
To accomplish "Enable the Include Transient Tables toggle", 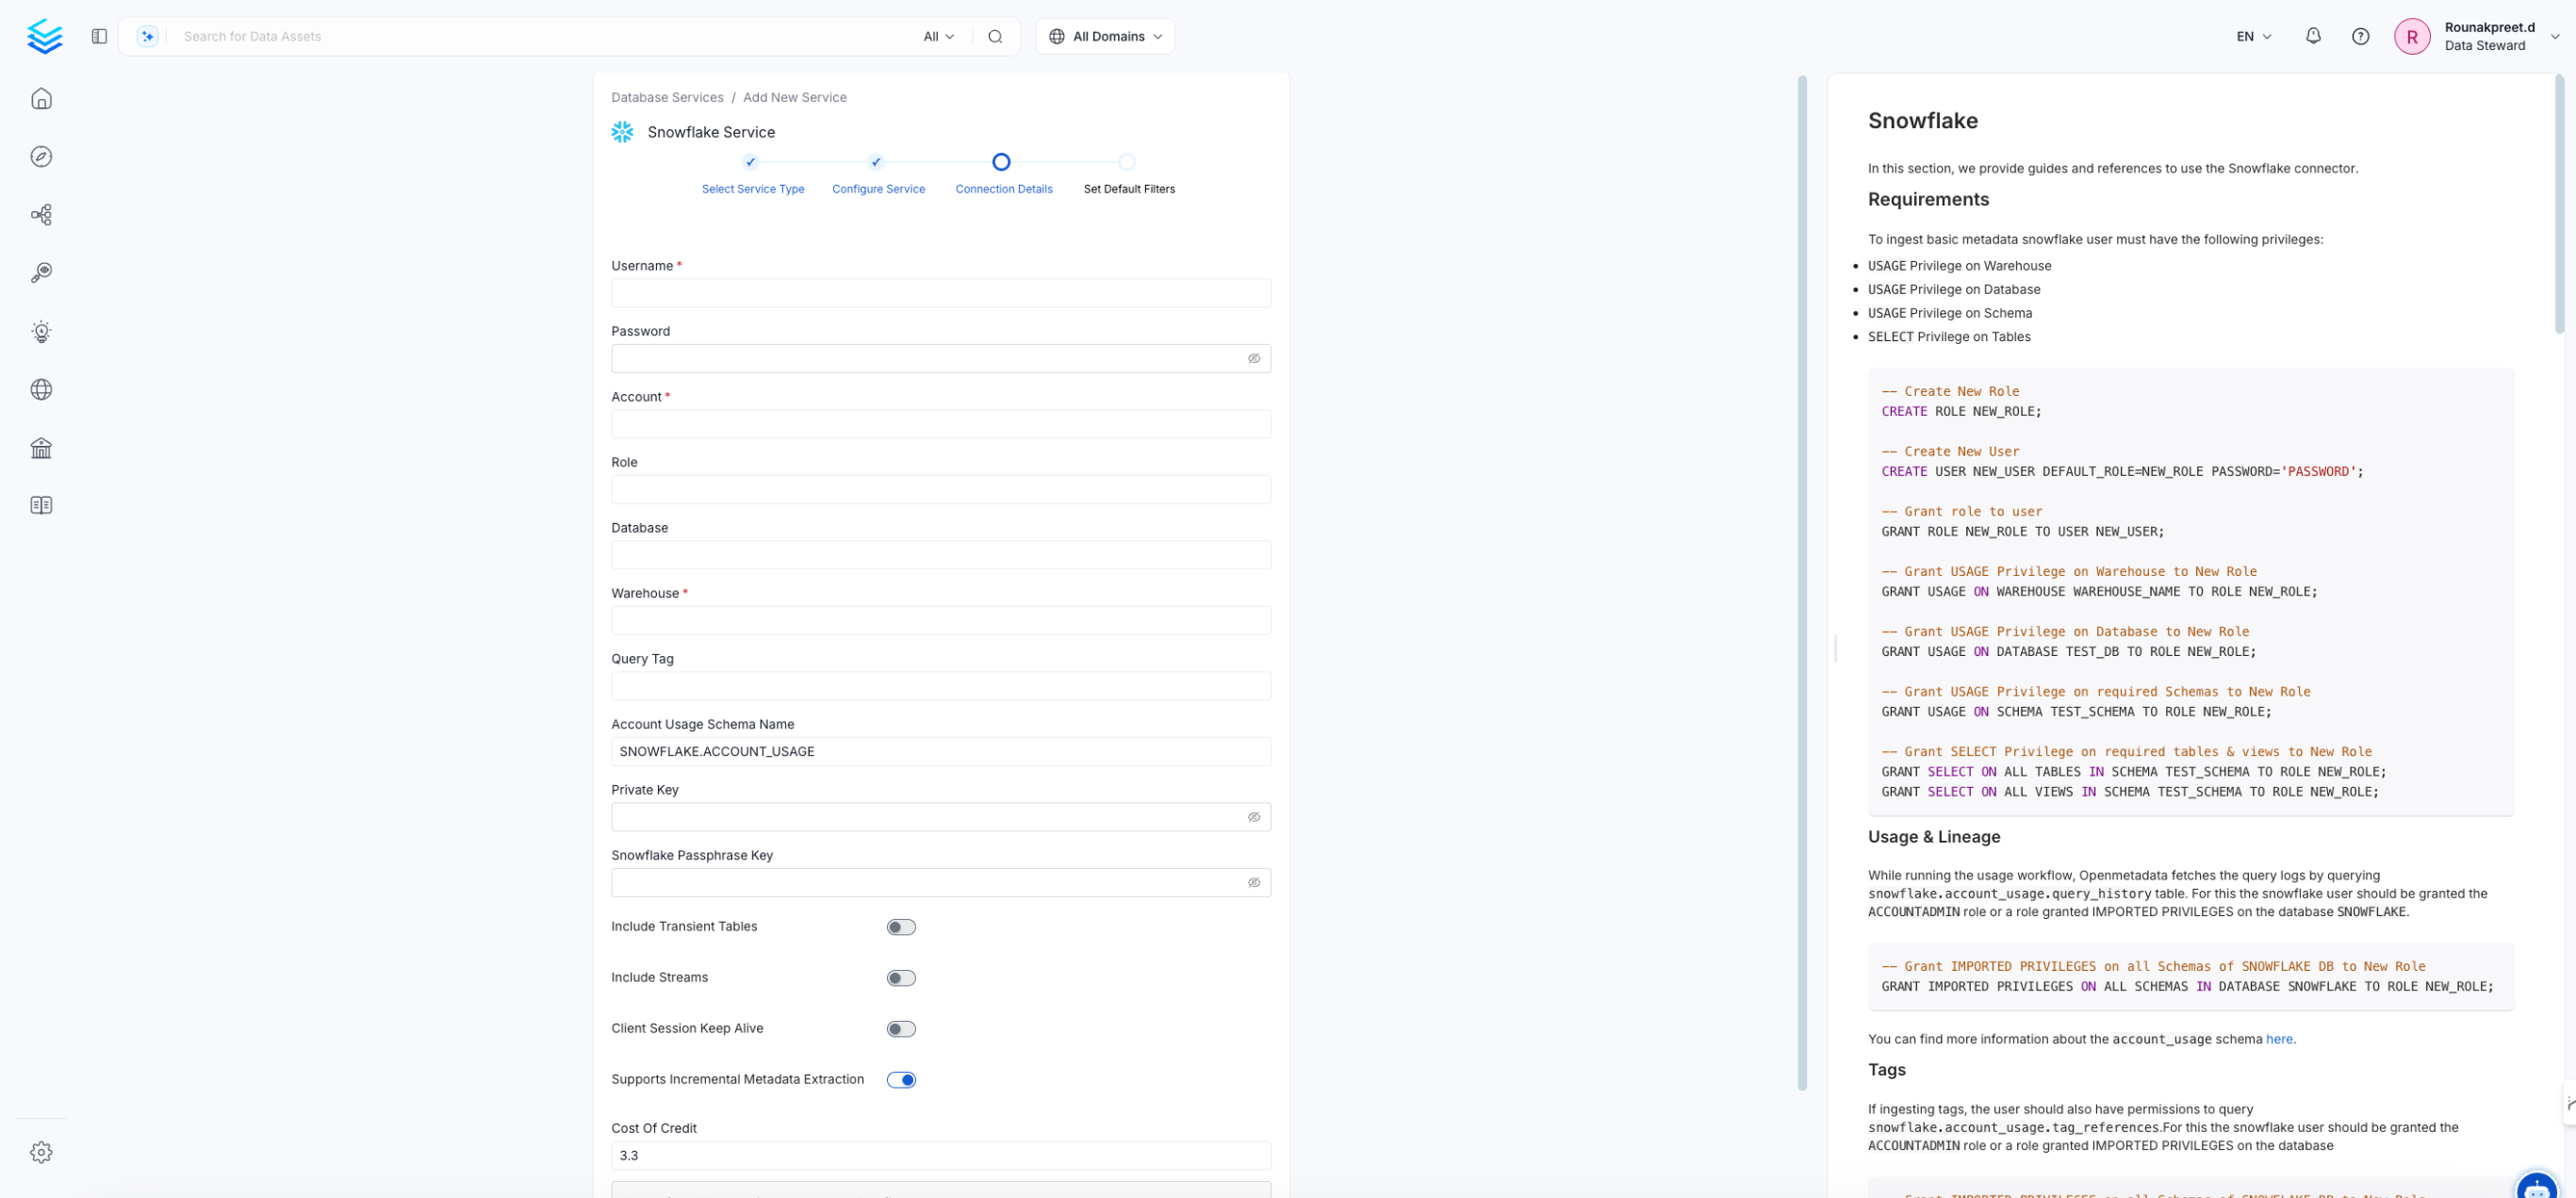I will coord(900,926).
